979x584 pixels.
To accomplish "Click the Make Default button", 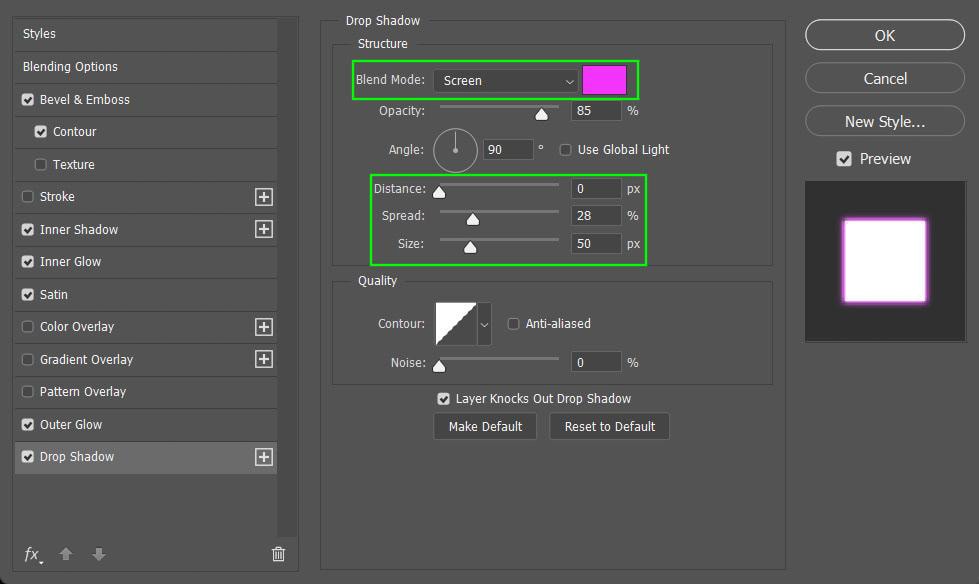I will [x=485, y=427].
